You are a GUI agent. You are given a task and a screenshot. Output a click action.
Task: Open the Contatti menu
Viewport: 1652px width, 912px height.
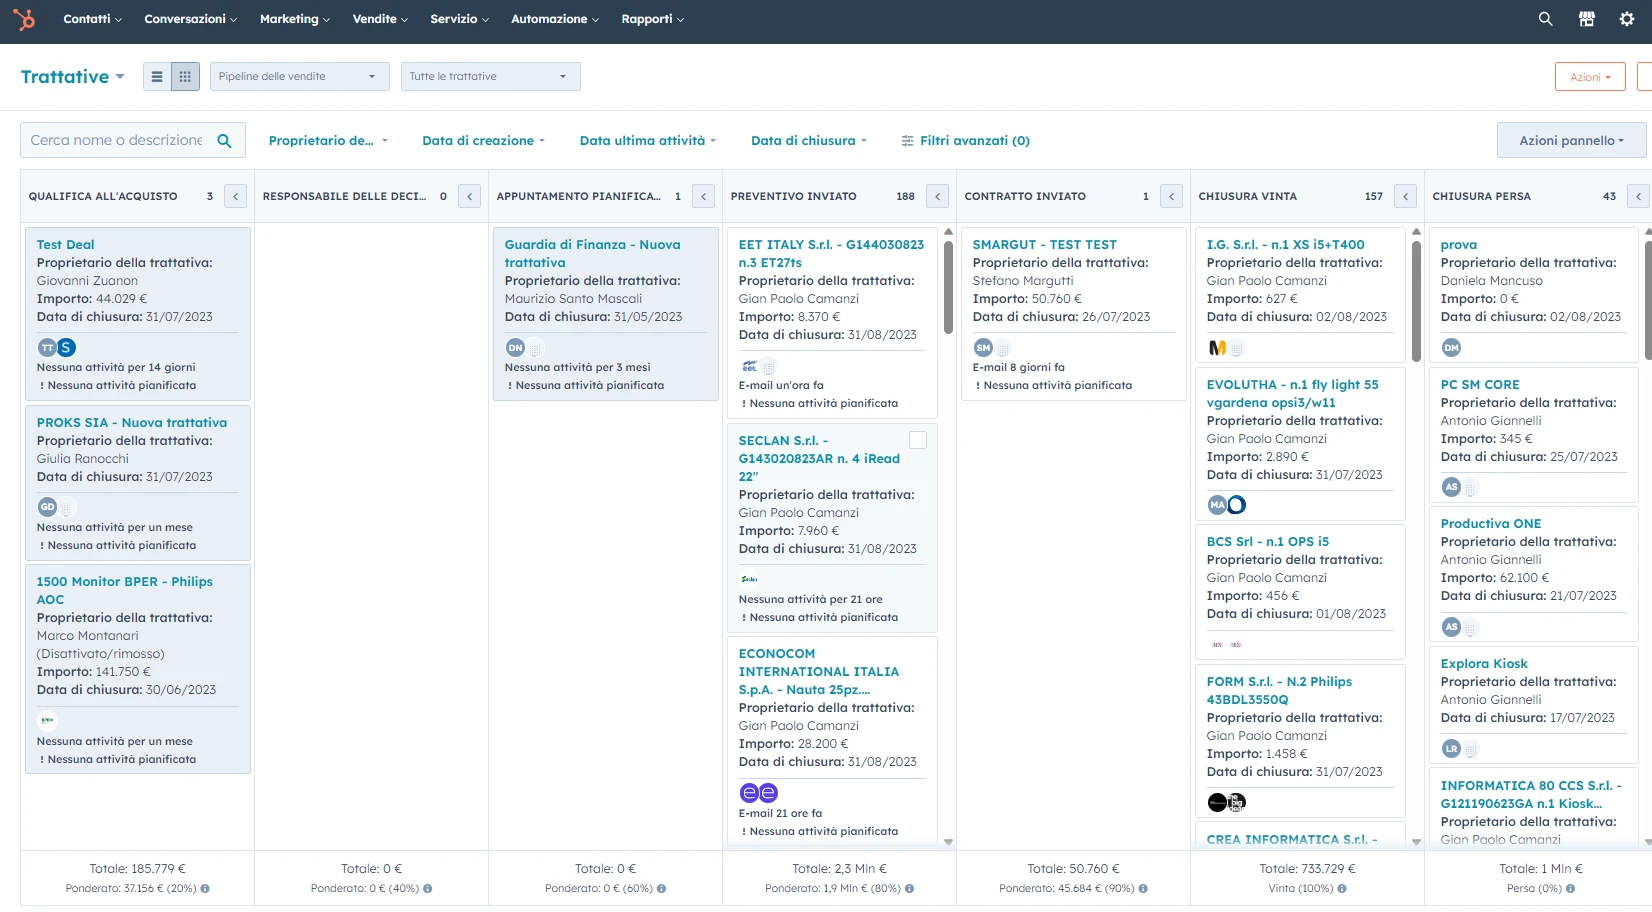[x=92, y=19]
